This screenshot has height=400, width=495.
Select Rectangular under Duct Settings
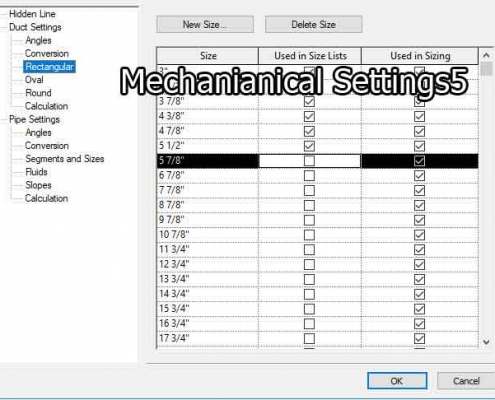coord(49,67)
